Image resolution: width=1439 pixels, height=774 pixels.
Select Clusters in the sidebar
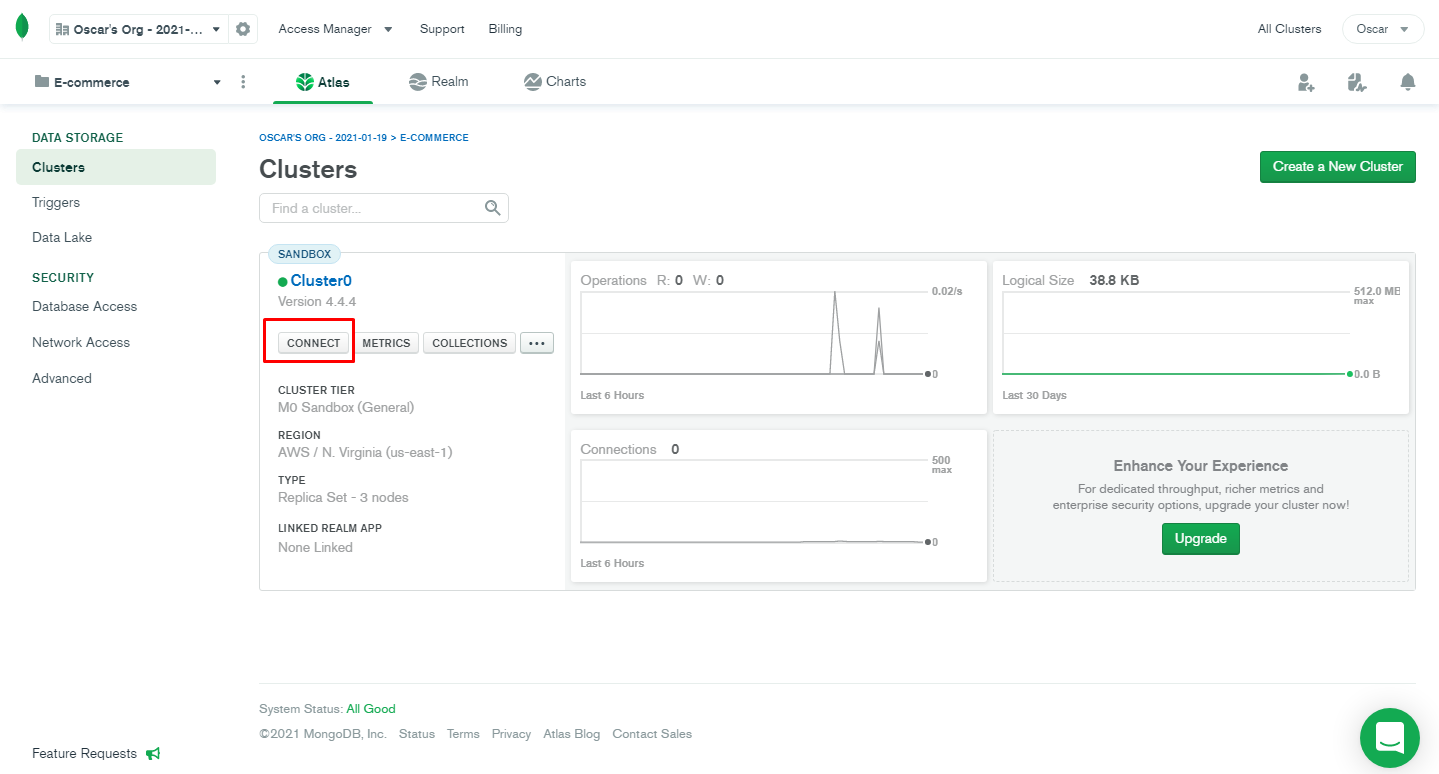pyautogui.click(x=116, y=167)
